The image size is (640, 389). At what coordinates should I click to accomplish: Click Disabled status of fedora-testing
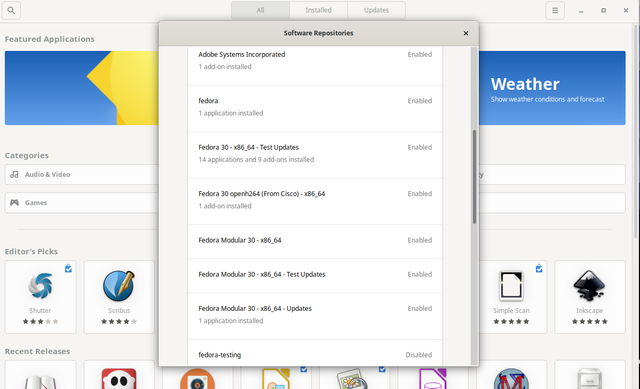pos(418,355)
